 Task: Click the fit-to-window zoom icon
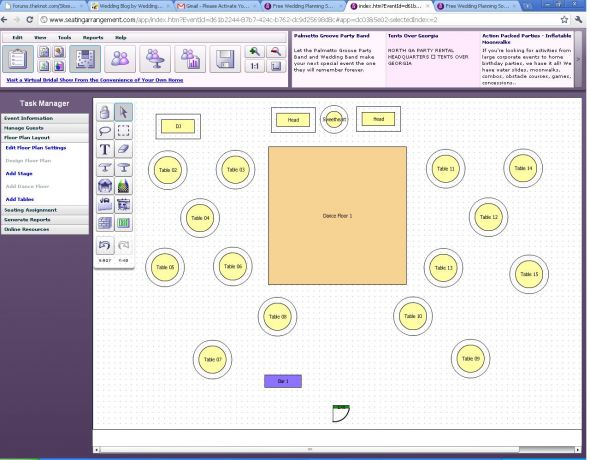(276, 66)
